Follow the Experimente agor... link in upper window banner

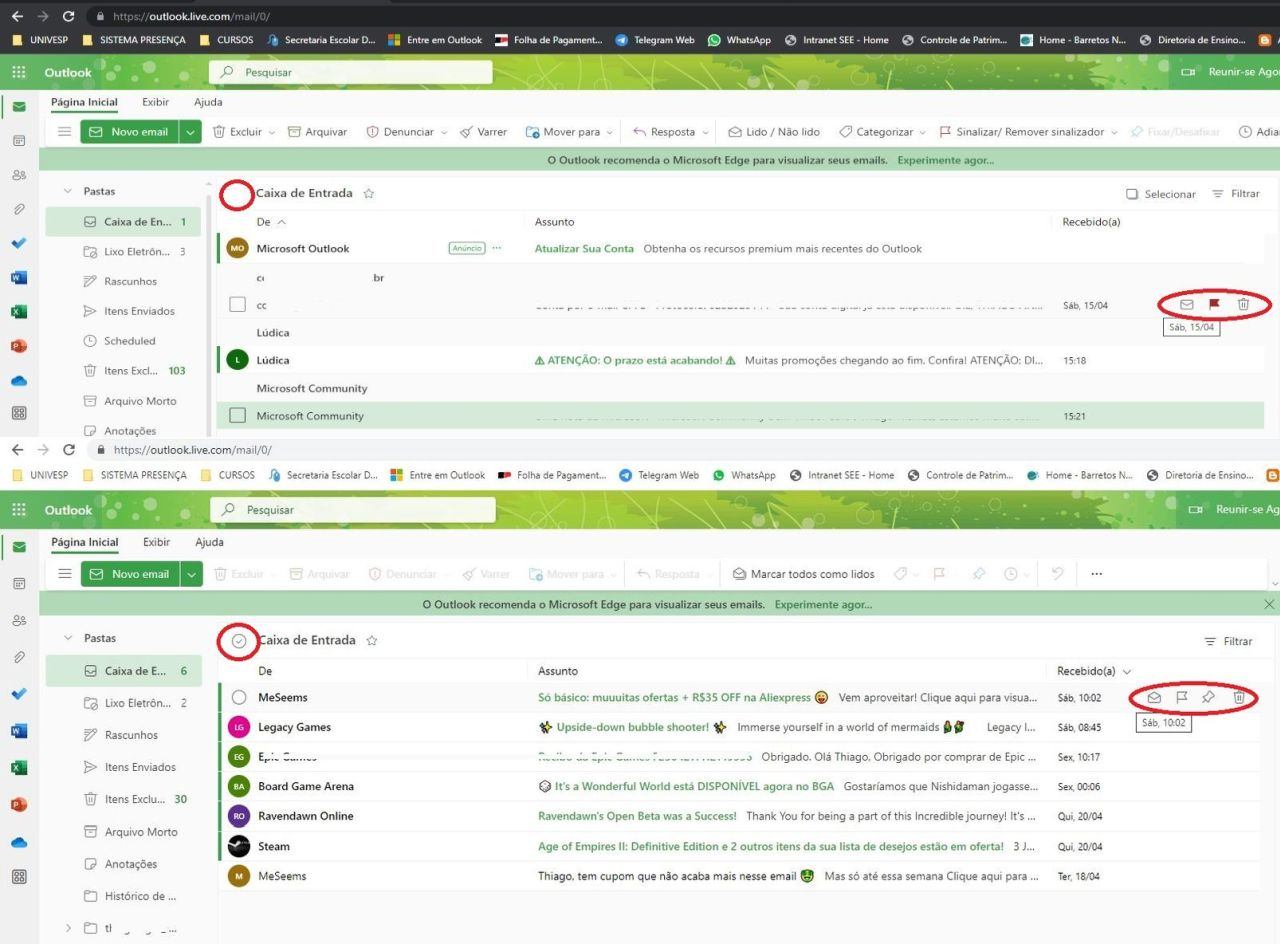click(945, 160)
